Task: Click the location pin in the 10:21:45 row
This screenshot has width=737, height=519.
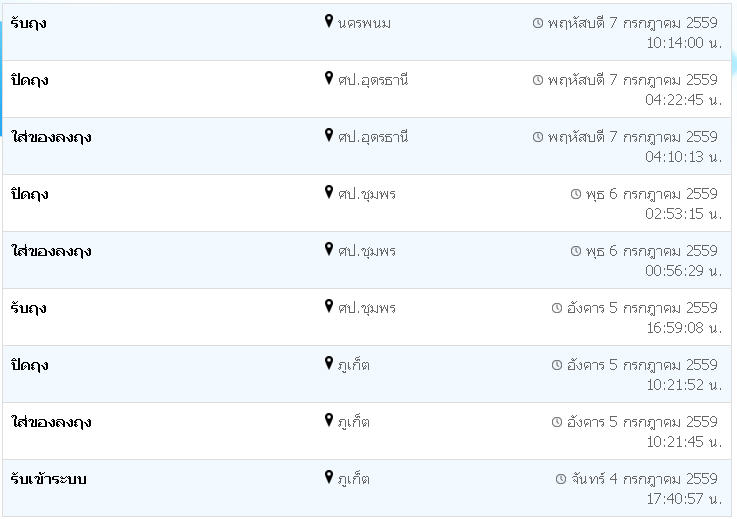Action: 329,421
